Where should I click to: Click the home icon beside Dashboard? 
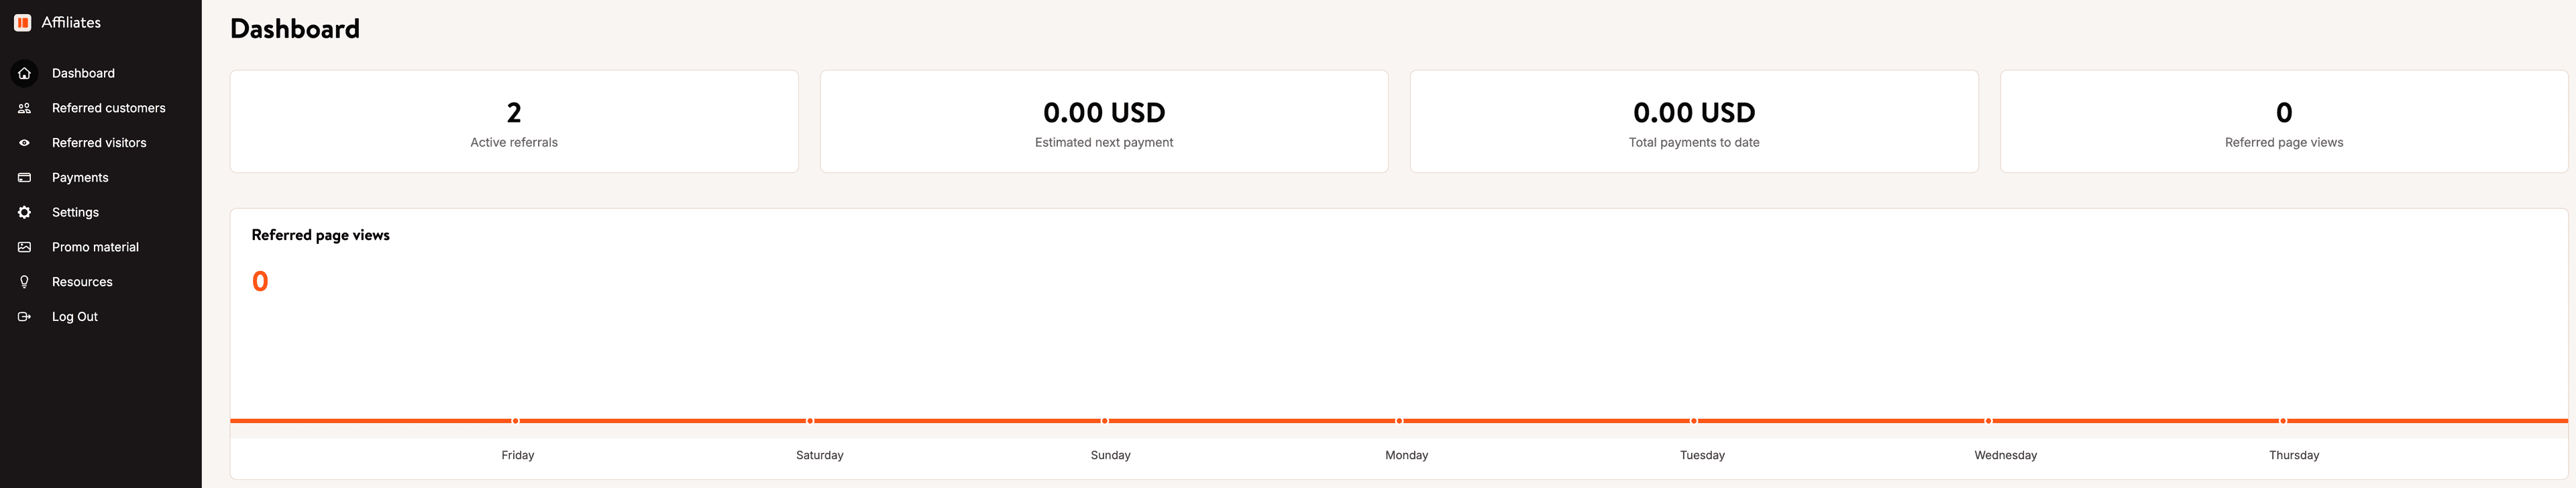pos(23,73)
